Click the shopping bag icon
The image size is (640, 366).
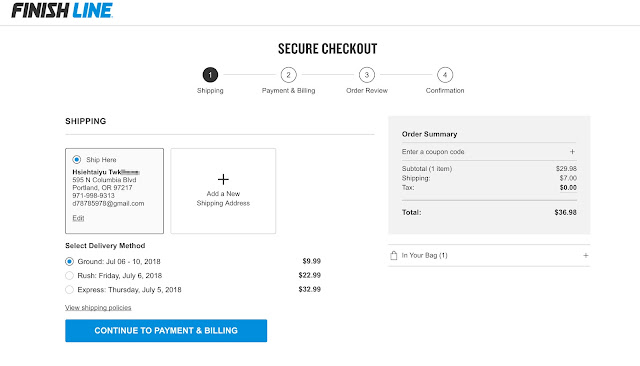coord(393,255)
